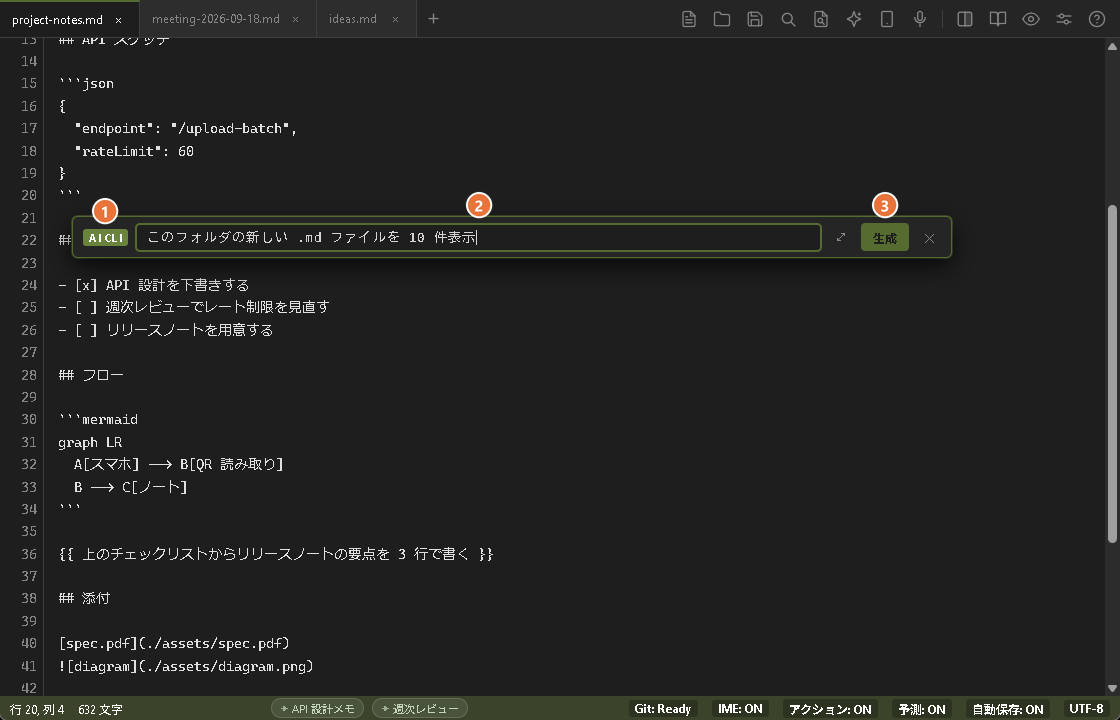
Task: Open settings via the sliders icon
Action: (x=1064, y=19)
